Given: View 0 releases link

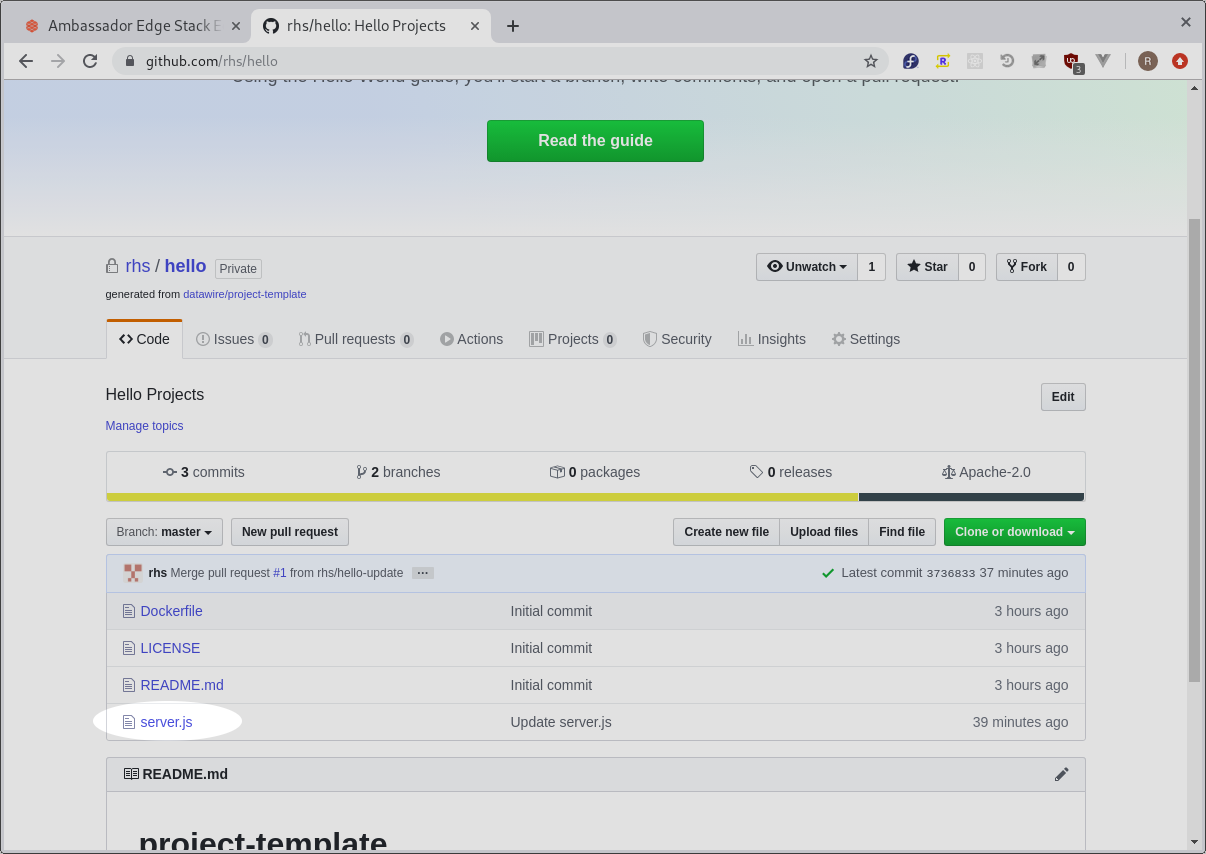Looking at the screenshot, I should click(791, 472).
